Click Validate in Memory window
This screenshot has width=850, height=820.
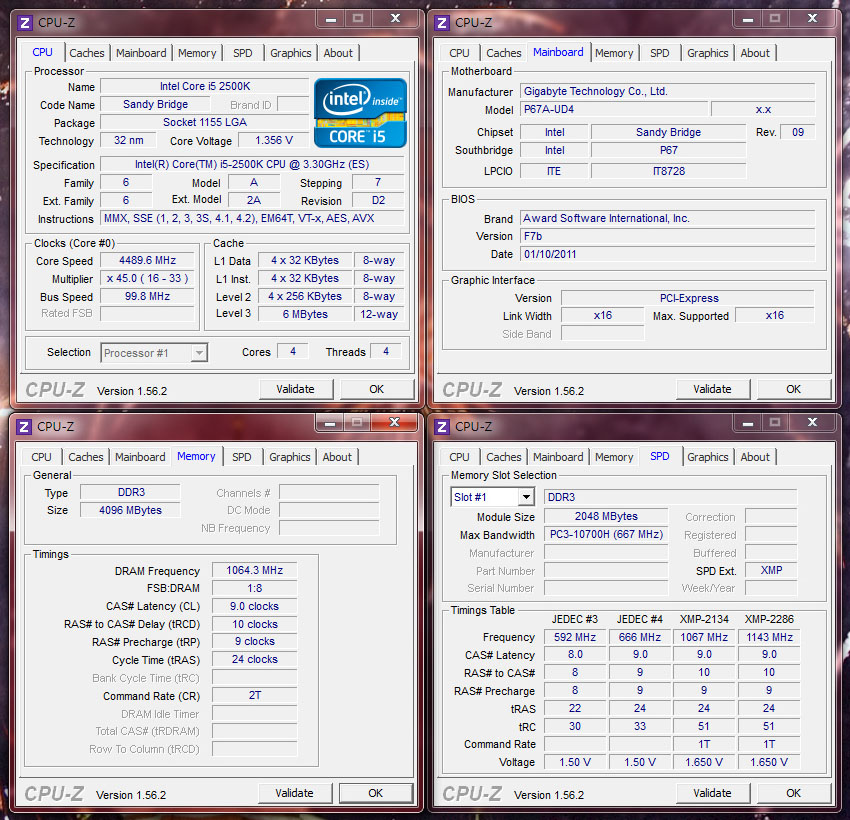point(294,793)
